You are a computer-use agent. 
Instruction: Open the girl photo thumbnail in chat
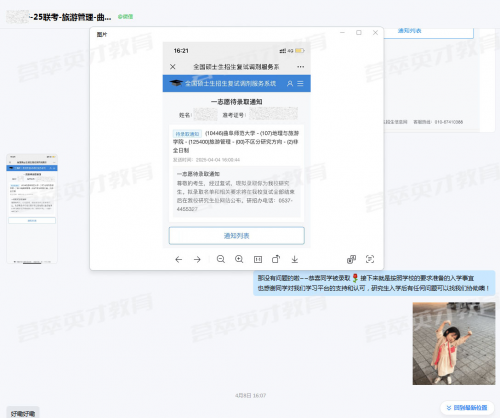(454, 344)
